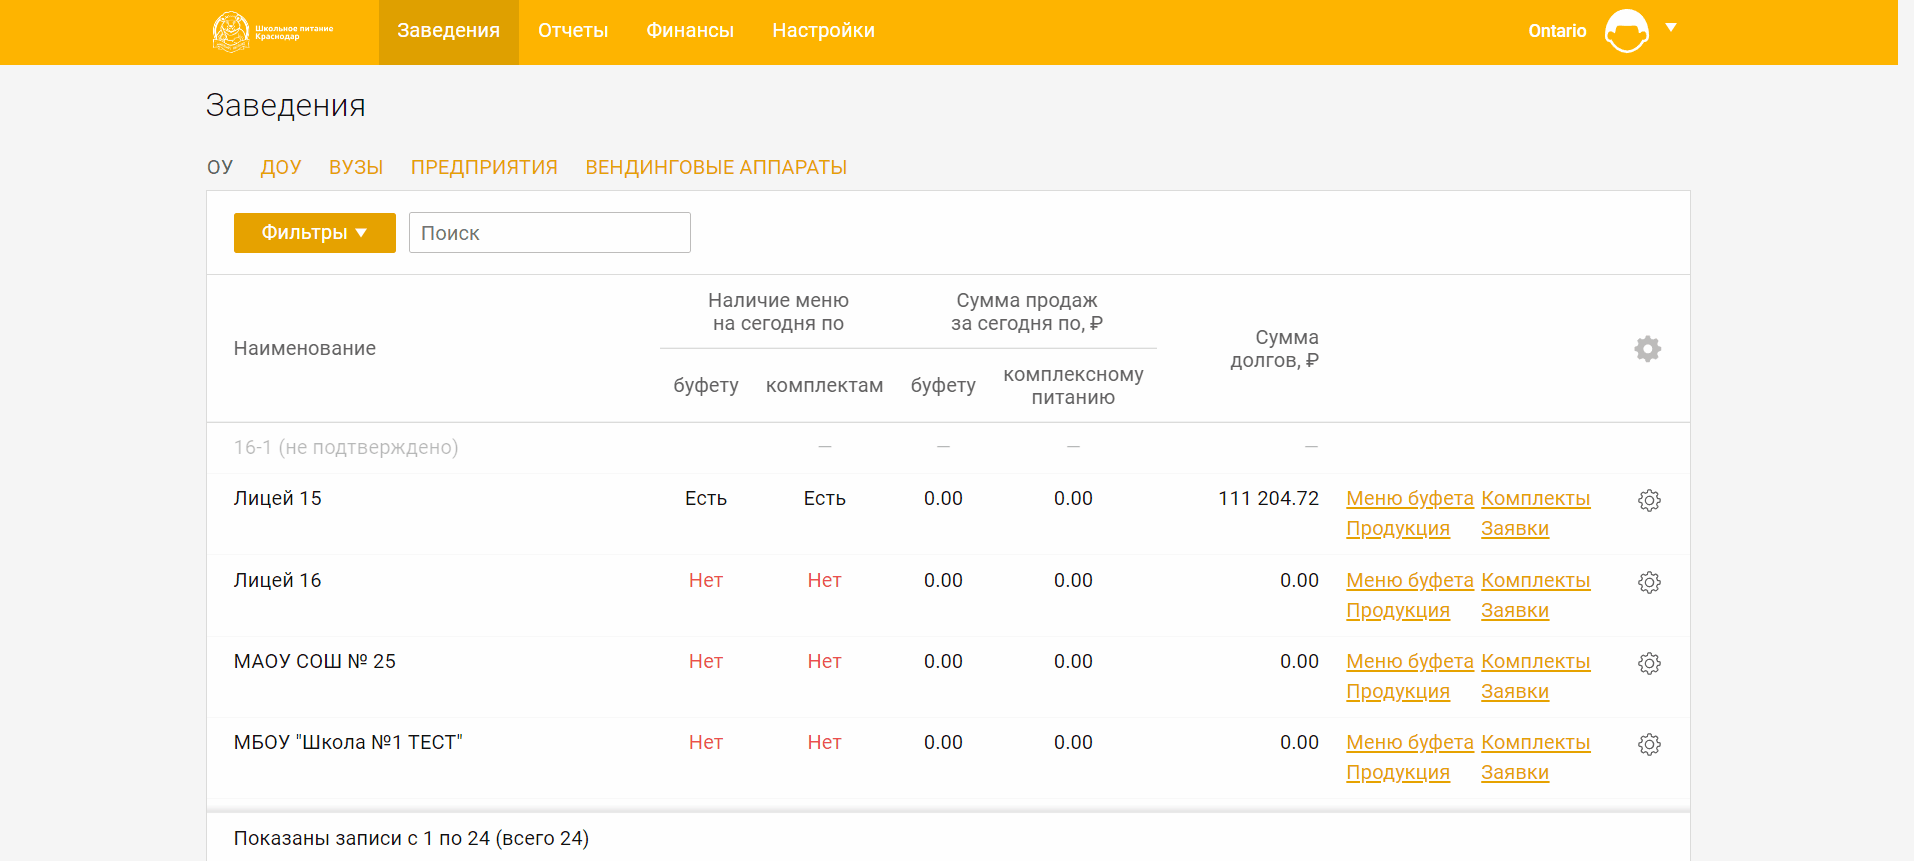
Task: Expand user menu arrow next to avatar
Action: tap(1671, 28)
